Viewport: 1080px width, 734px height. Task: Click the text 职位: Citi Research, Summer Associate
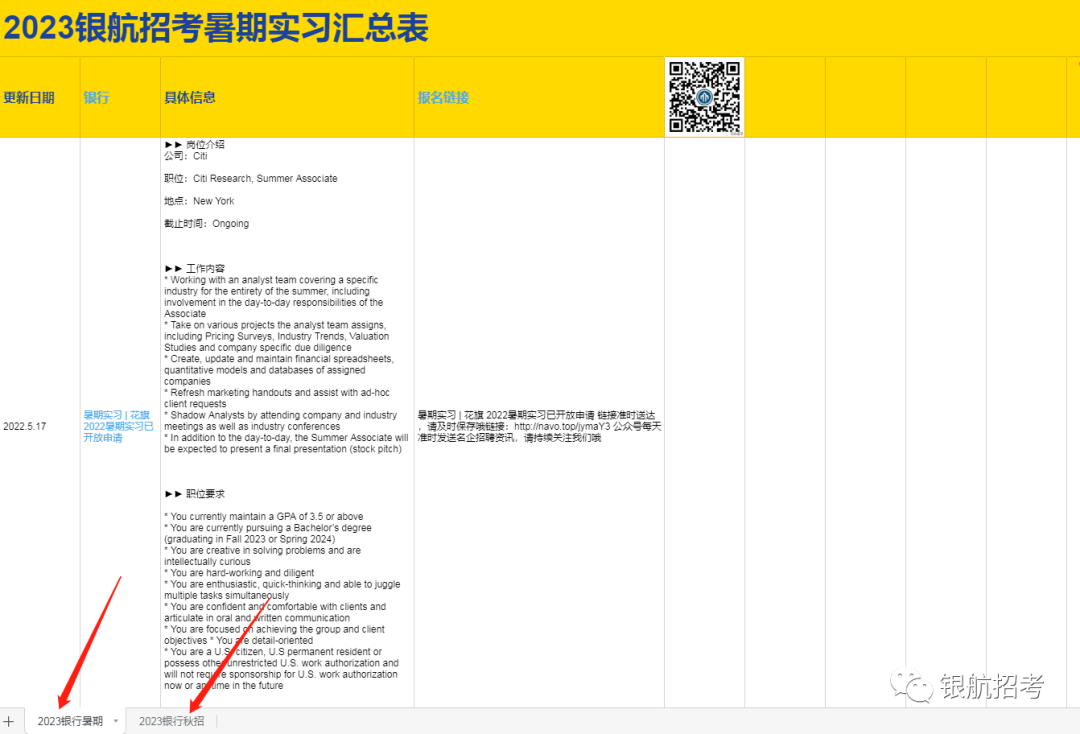point(251,178)
